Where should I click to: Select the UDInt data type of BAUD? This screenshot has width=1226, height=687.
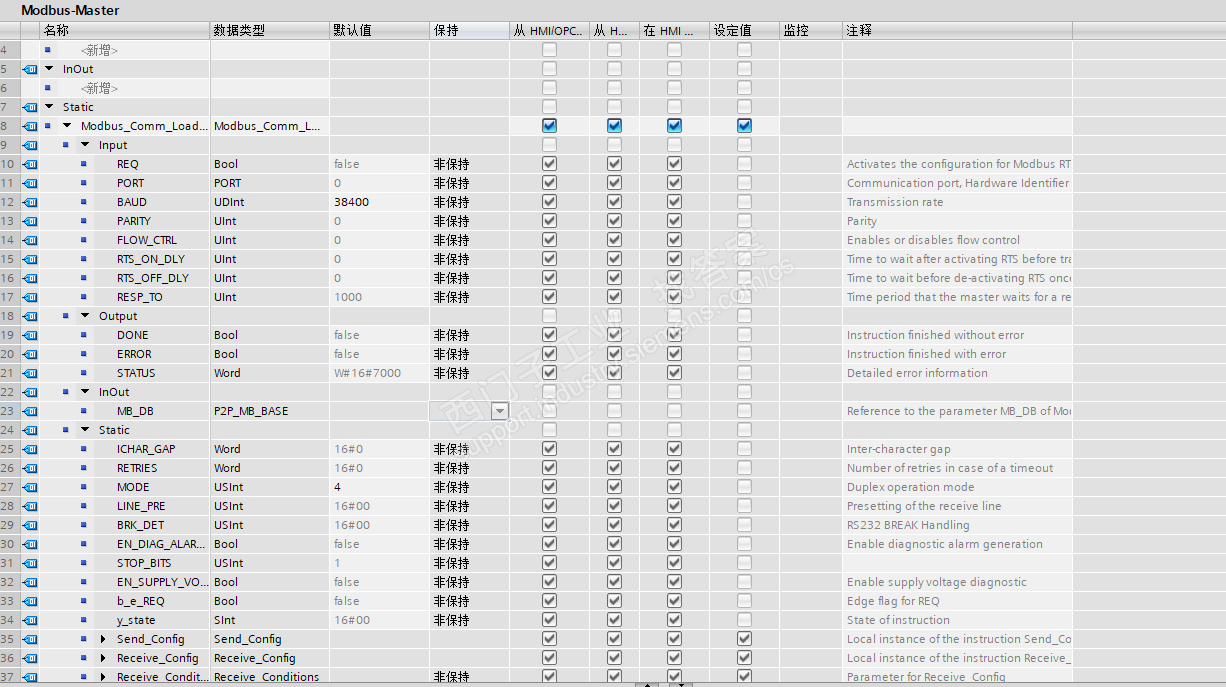click(x=269, y=202)
